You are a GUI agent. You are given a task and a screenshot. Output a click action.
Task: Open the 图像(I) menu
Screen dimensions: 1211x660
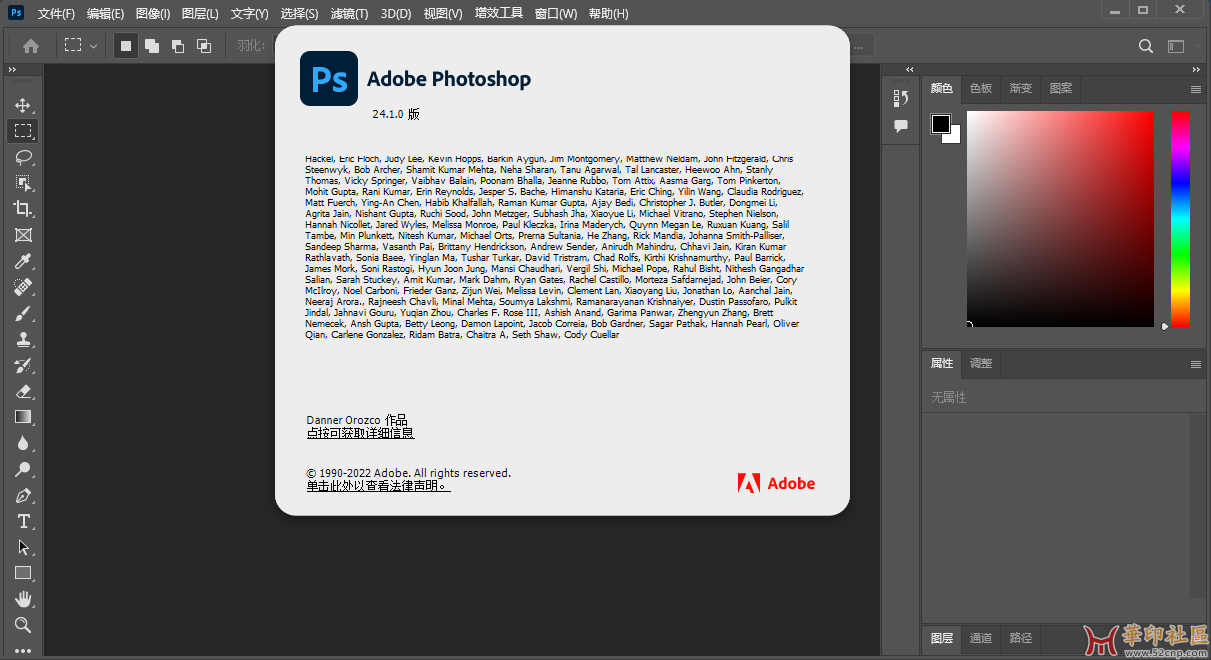pos(153,14)
